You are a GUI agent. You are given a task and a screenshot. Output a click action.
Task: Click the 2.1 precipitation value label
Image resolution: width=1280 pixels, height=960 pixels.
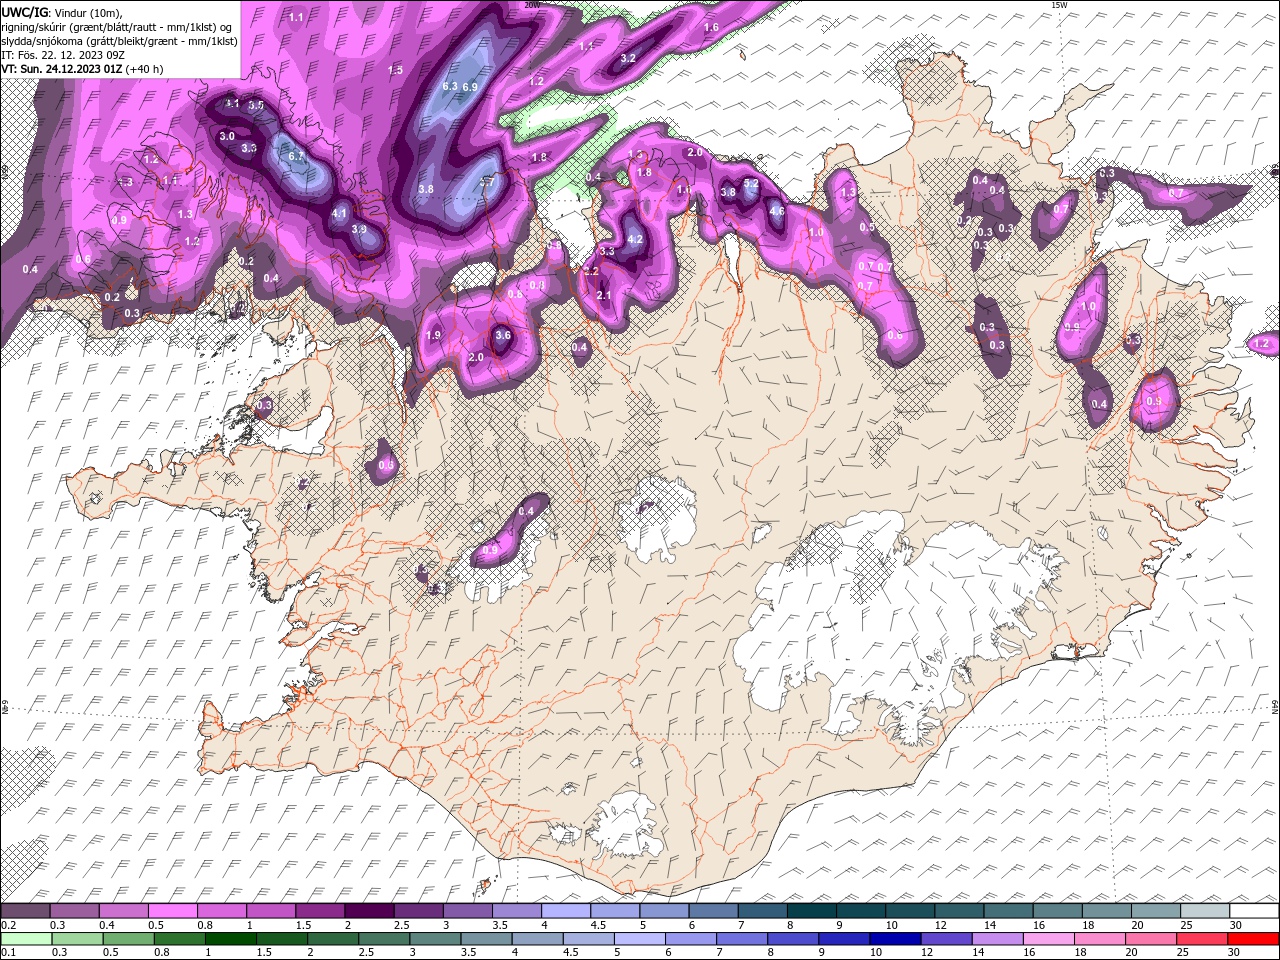pos(604,296)
